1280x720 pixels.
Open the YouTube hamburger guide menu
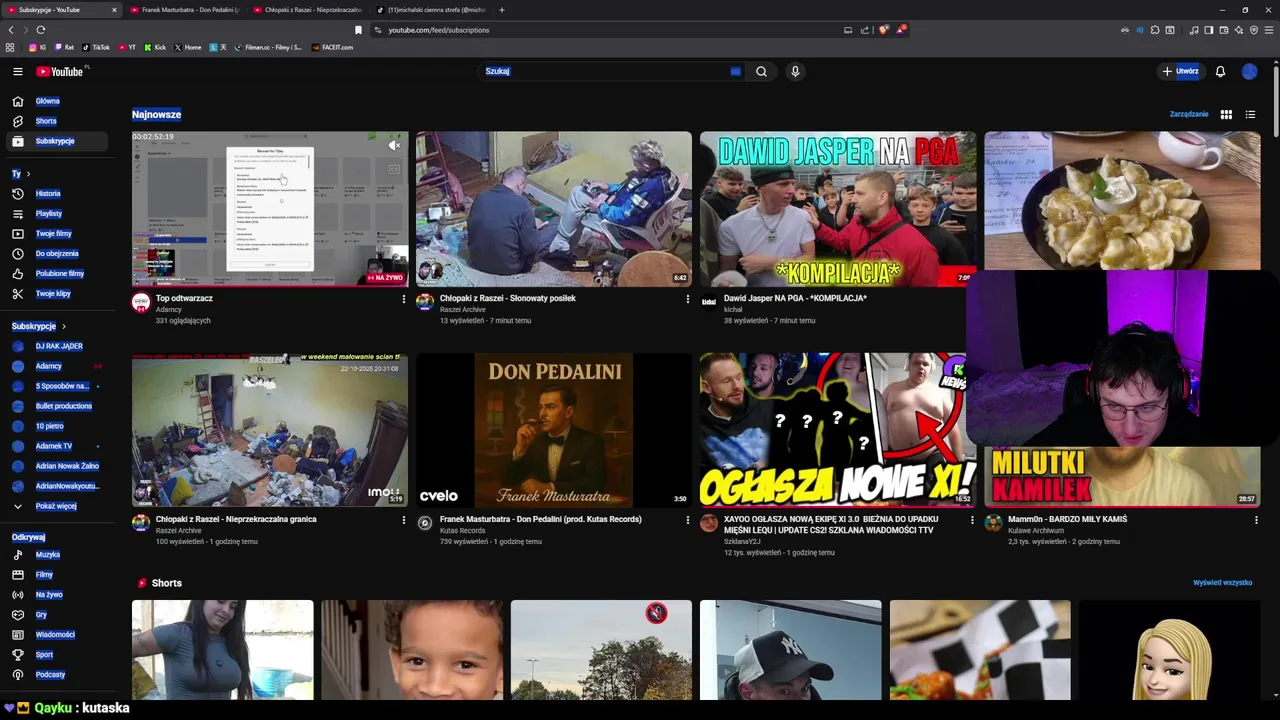(x=17, y=71)
